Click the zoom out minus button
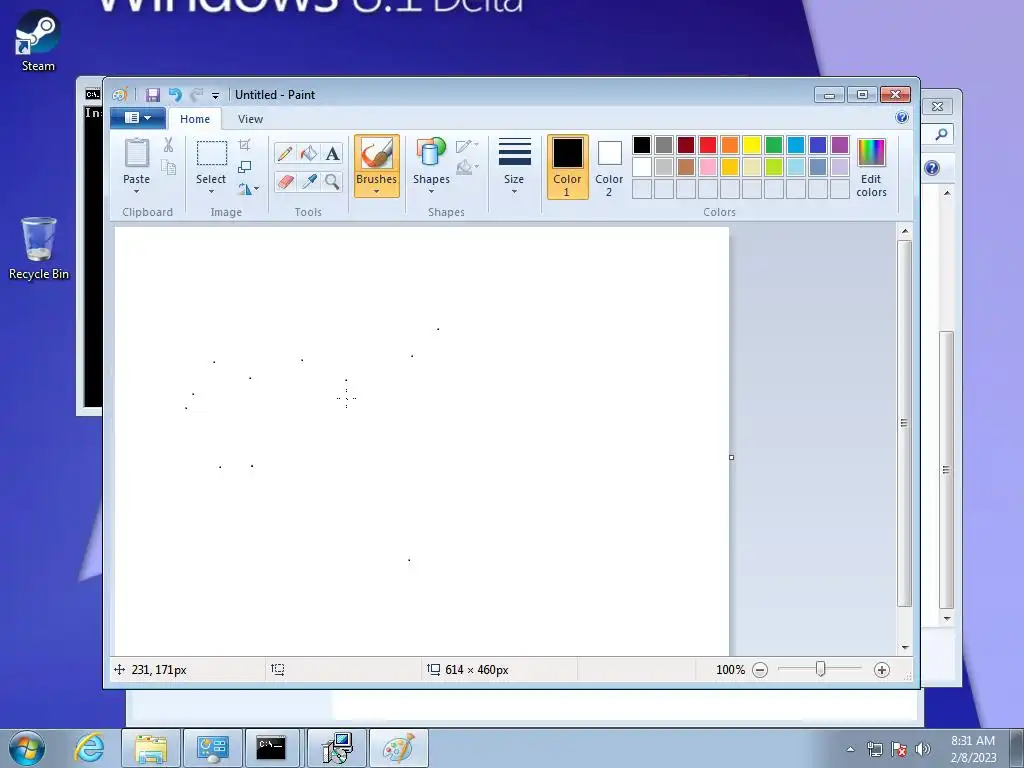 click(x=760, y=670)
